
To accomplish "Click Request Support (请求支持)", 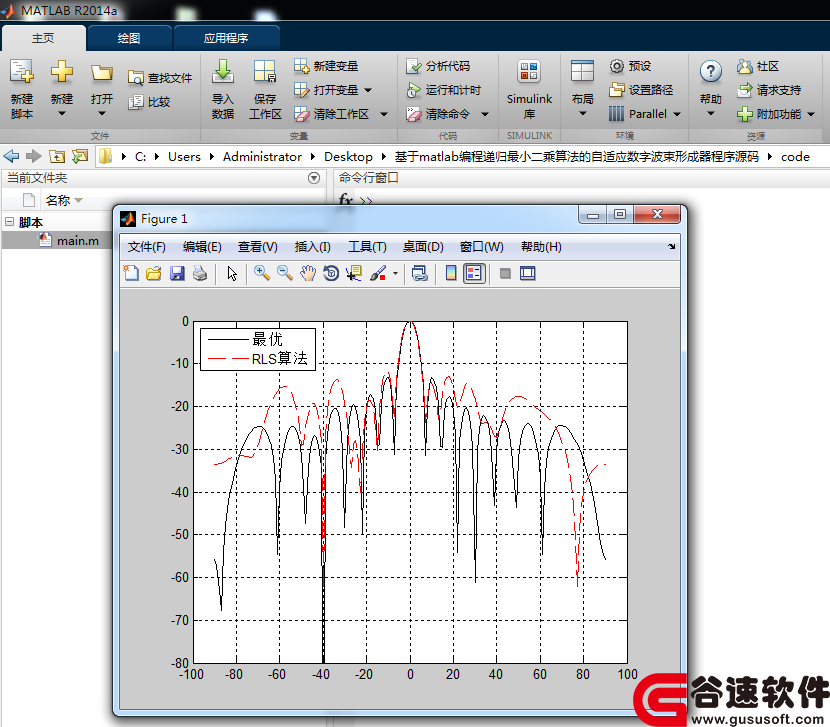I will (x=769, y=90).
